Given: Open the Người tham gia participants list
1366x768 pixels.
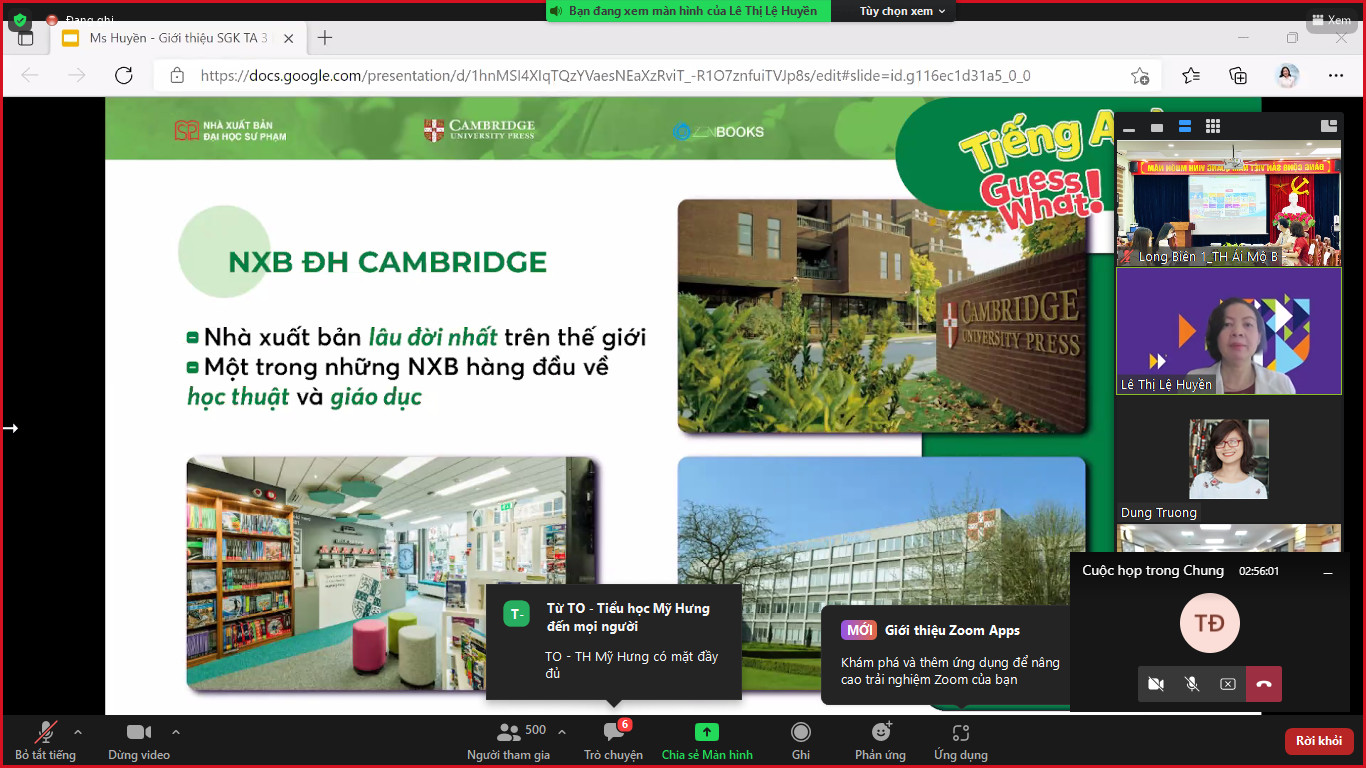Looking at the screenshot, I should pyautogui.click(x=509, y=733).
